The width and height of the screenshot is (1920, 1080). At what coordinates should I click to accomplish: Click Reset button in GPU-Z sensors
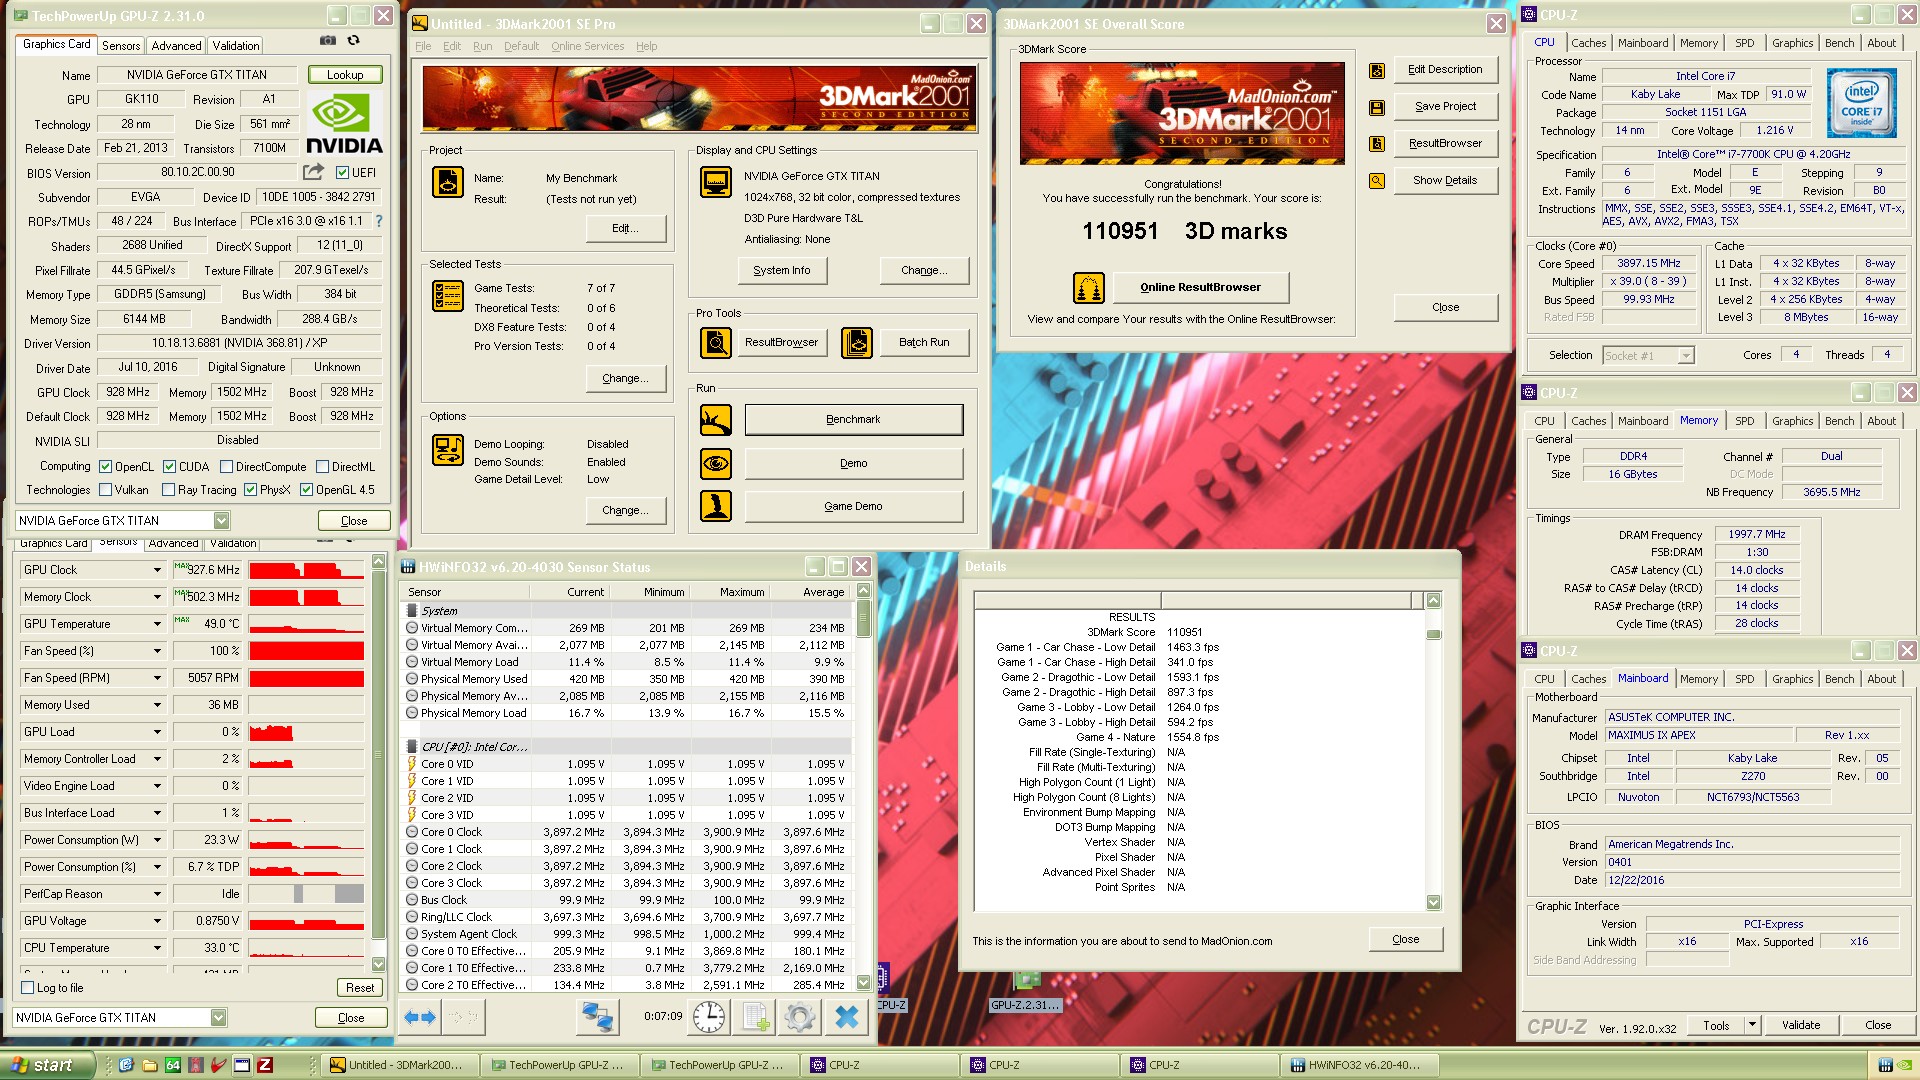point(360,987)
